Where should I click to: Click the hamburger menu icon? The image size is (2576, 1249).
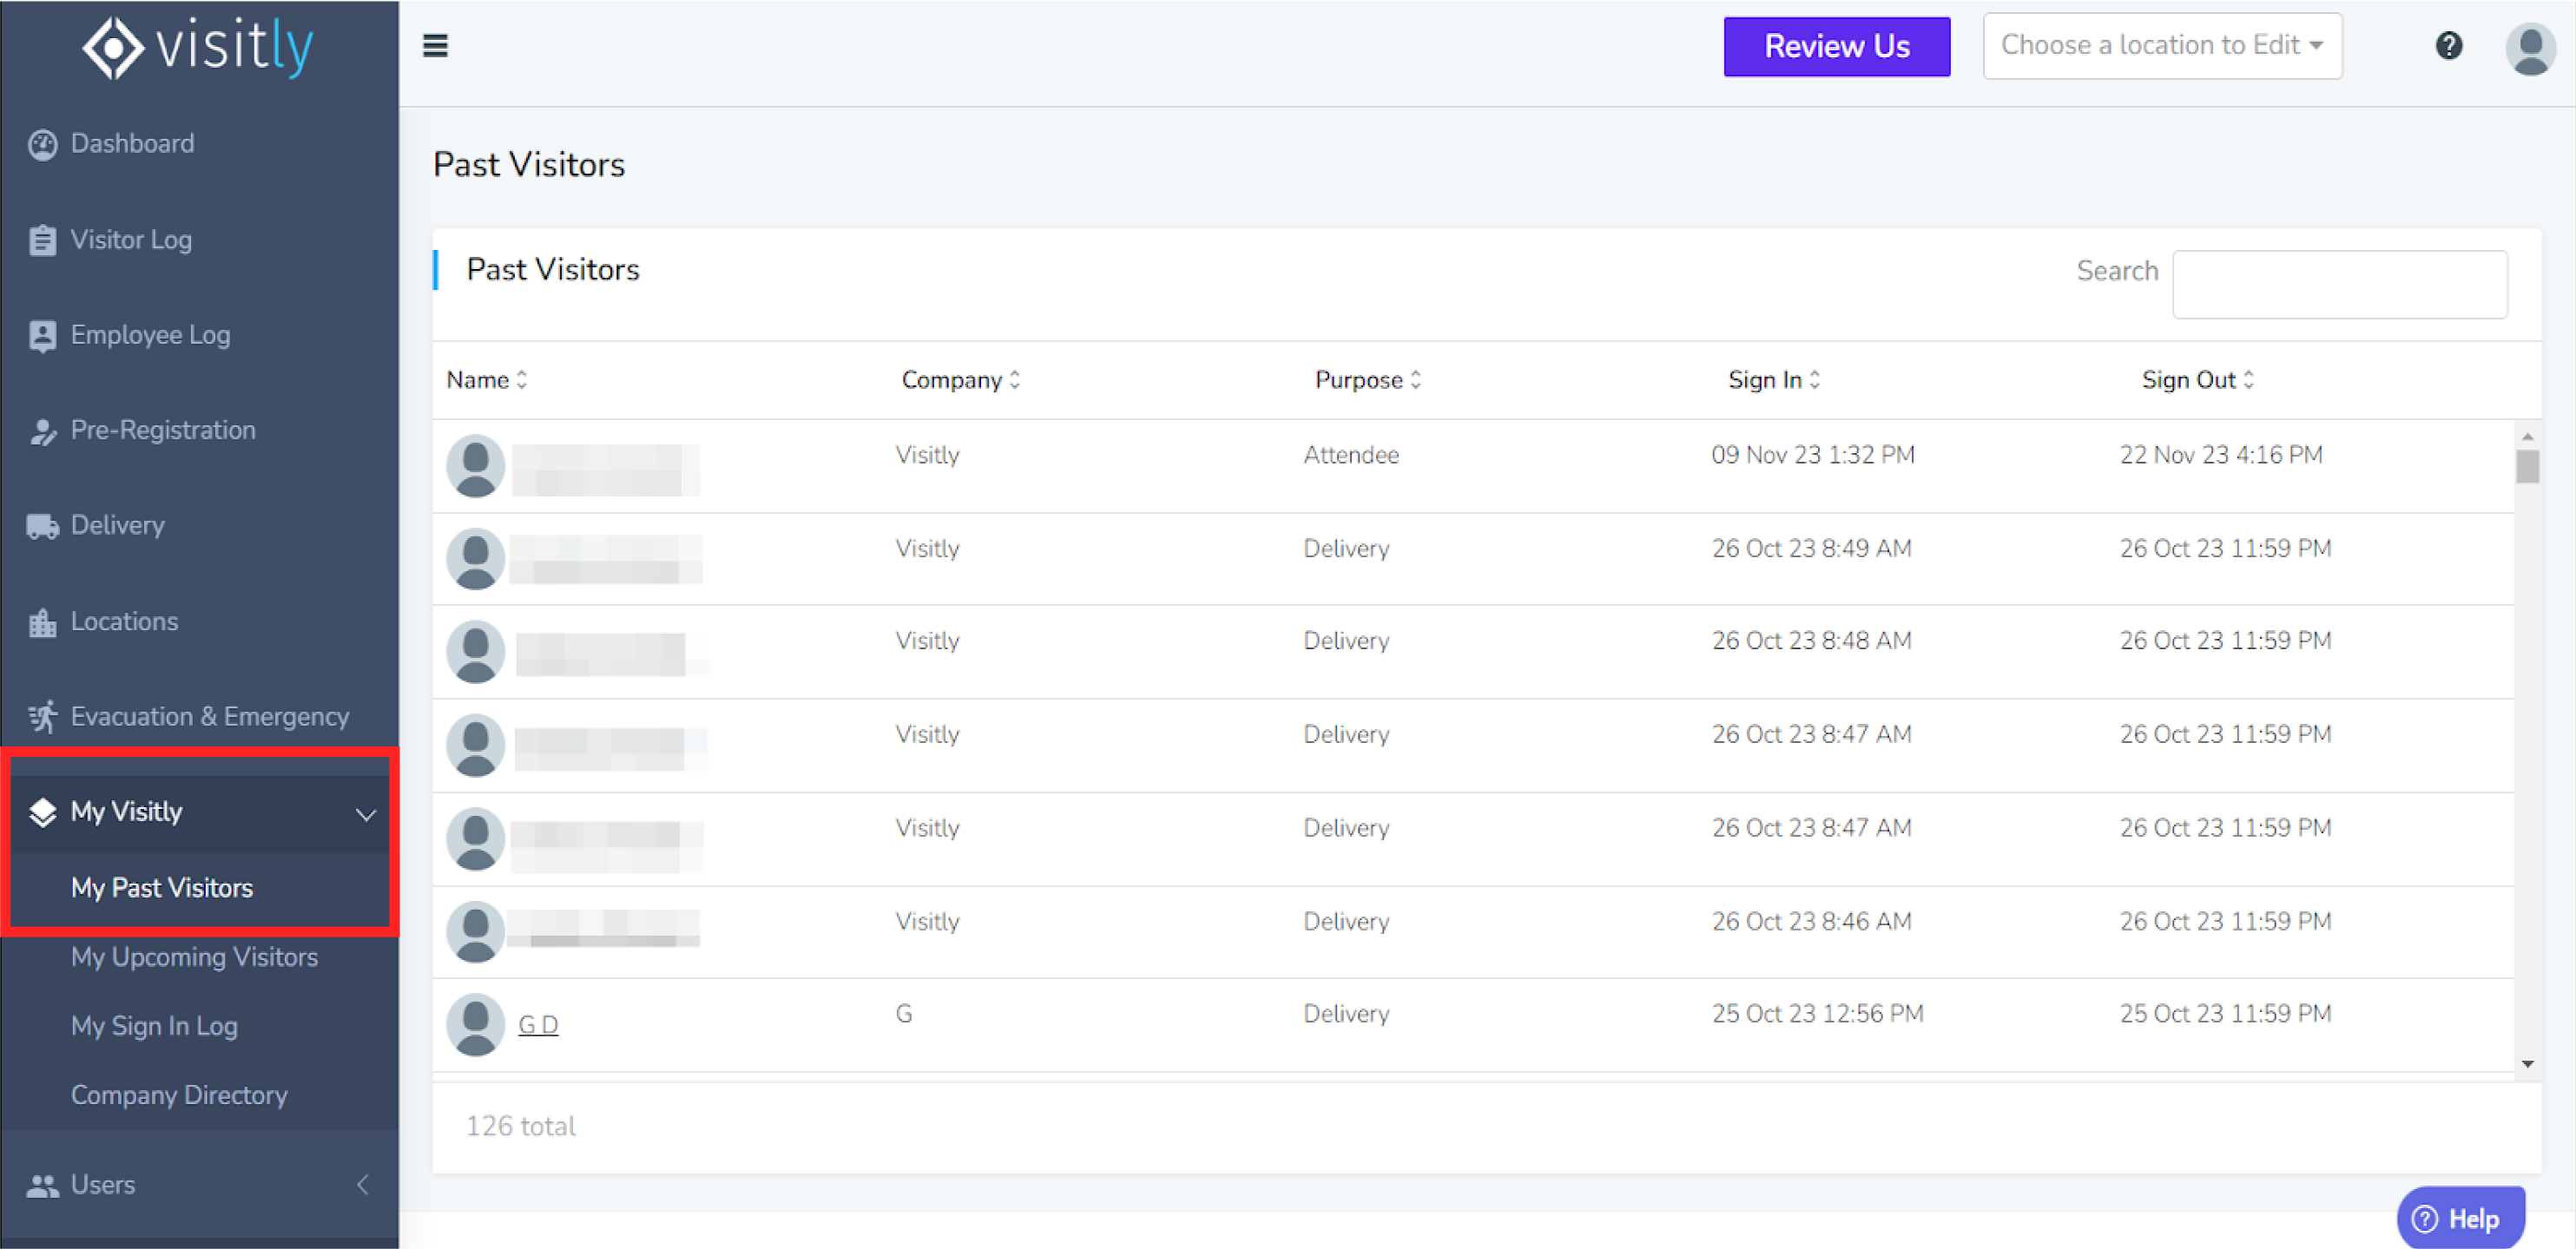(x=435, y=46)
